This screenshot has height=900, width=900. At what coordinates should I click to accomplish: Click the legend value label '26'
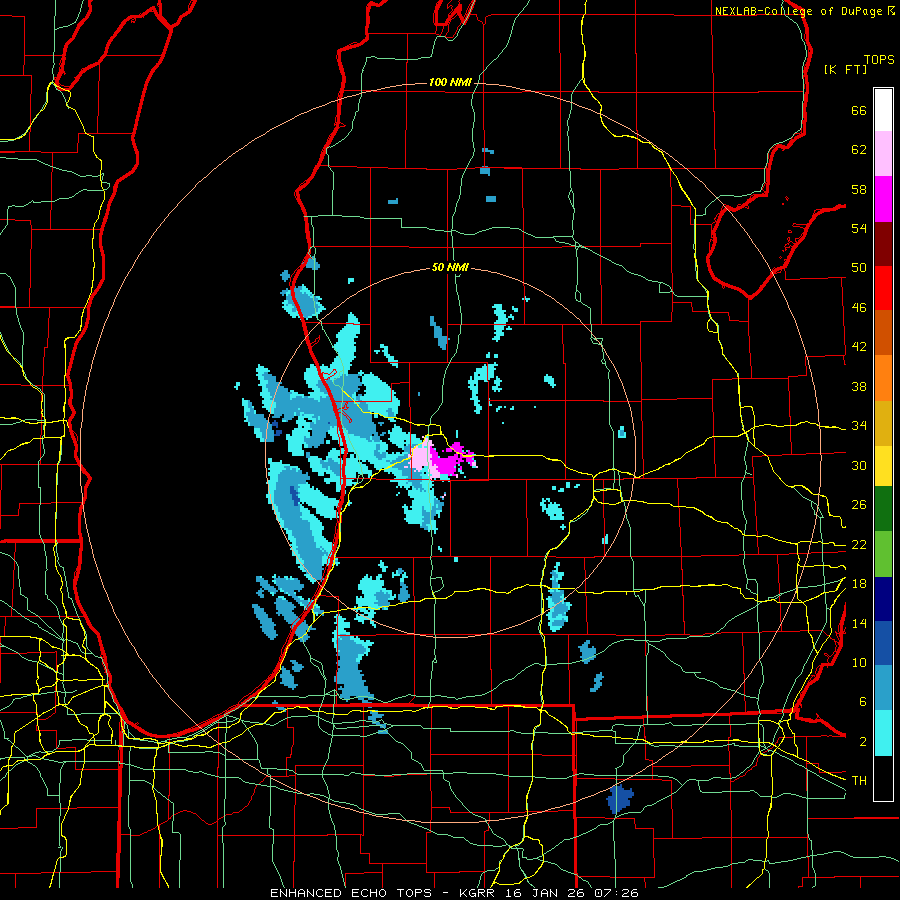pyautogui.click(x=859, y=505)
